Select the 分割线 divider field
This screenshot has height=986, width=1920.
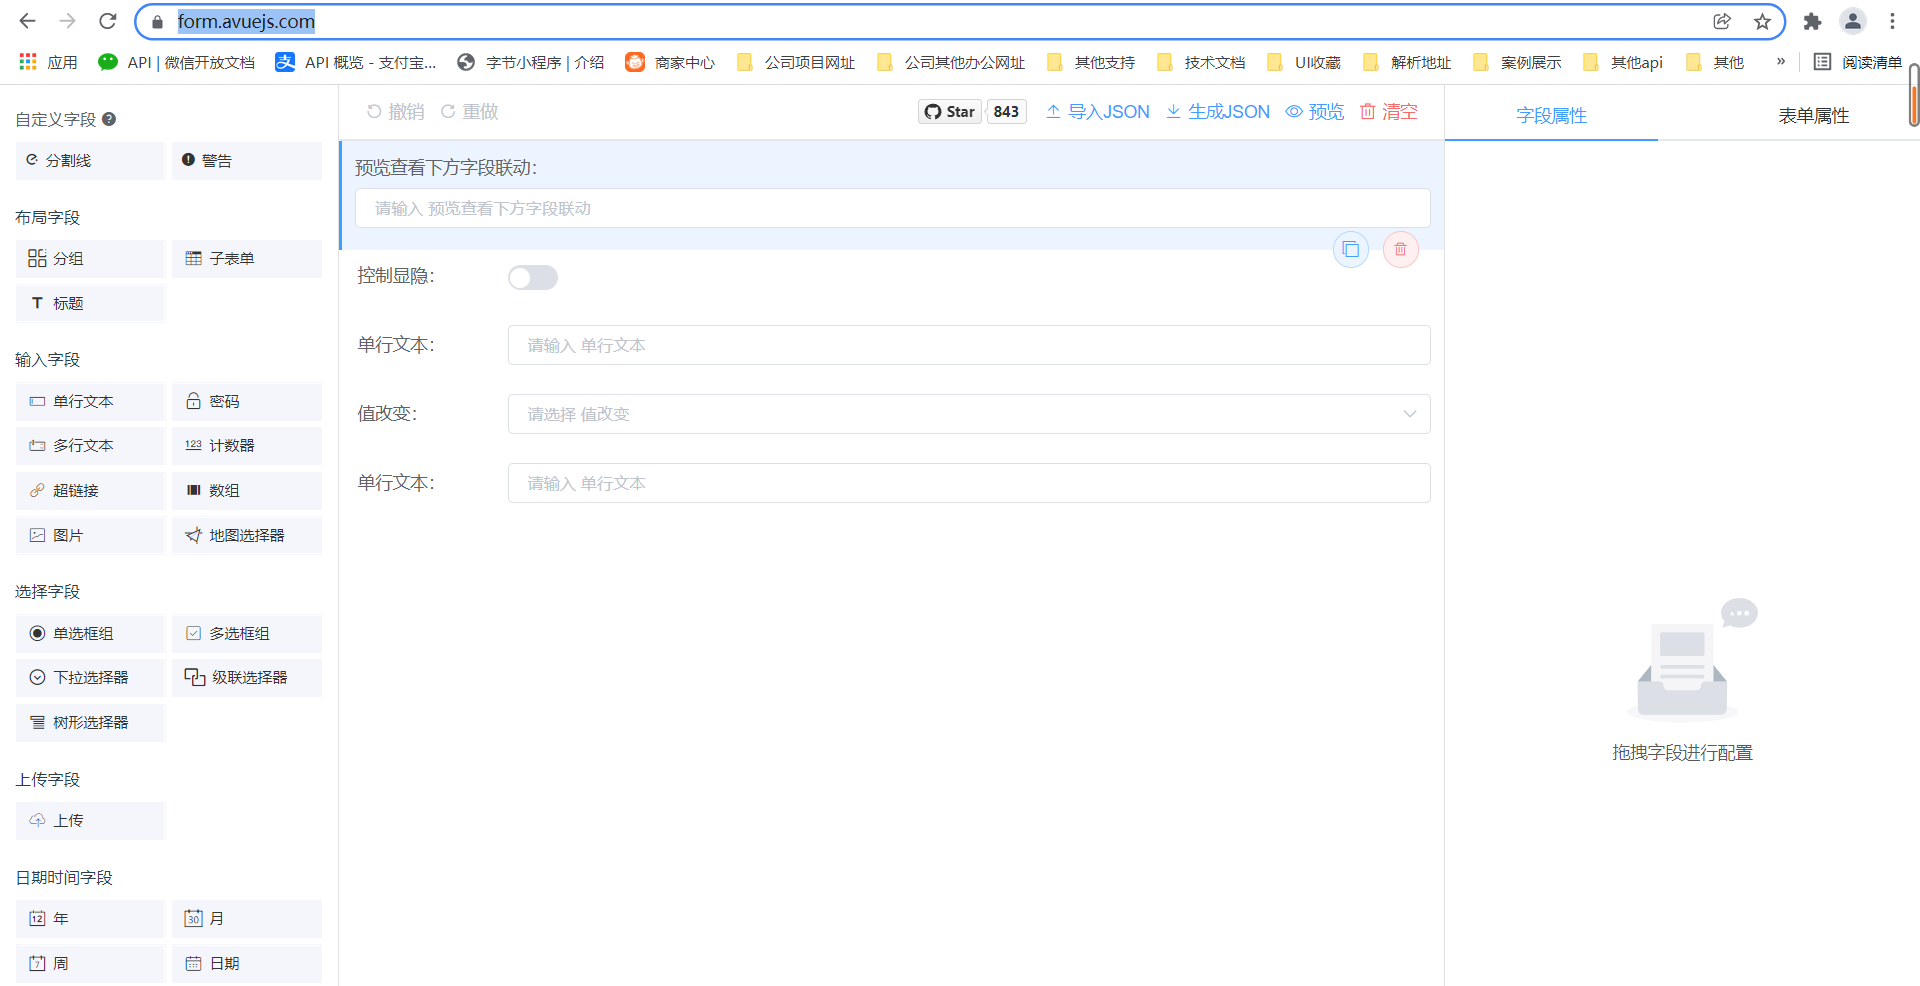(90, 160)
